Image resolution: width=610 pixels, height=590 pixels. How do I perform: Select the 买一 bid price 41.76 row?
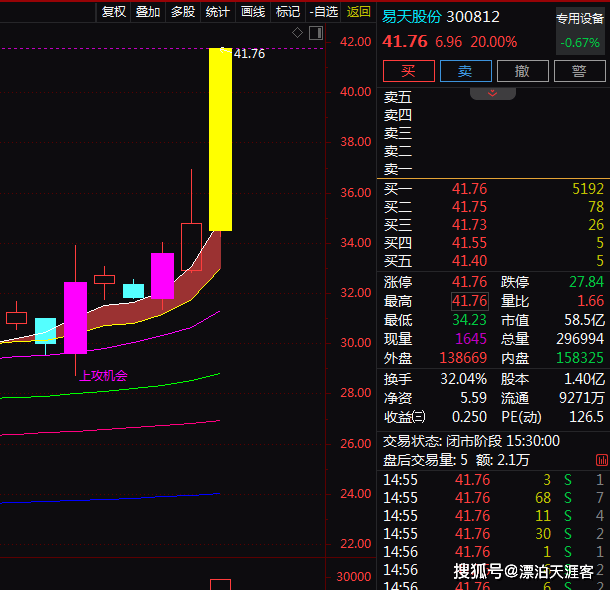tap(470, 189)
